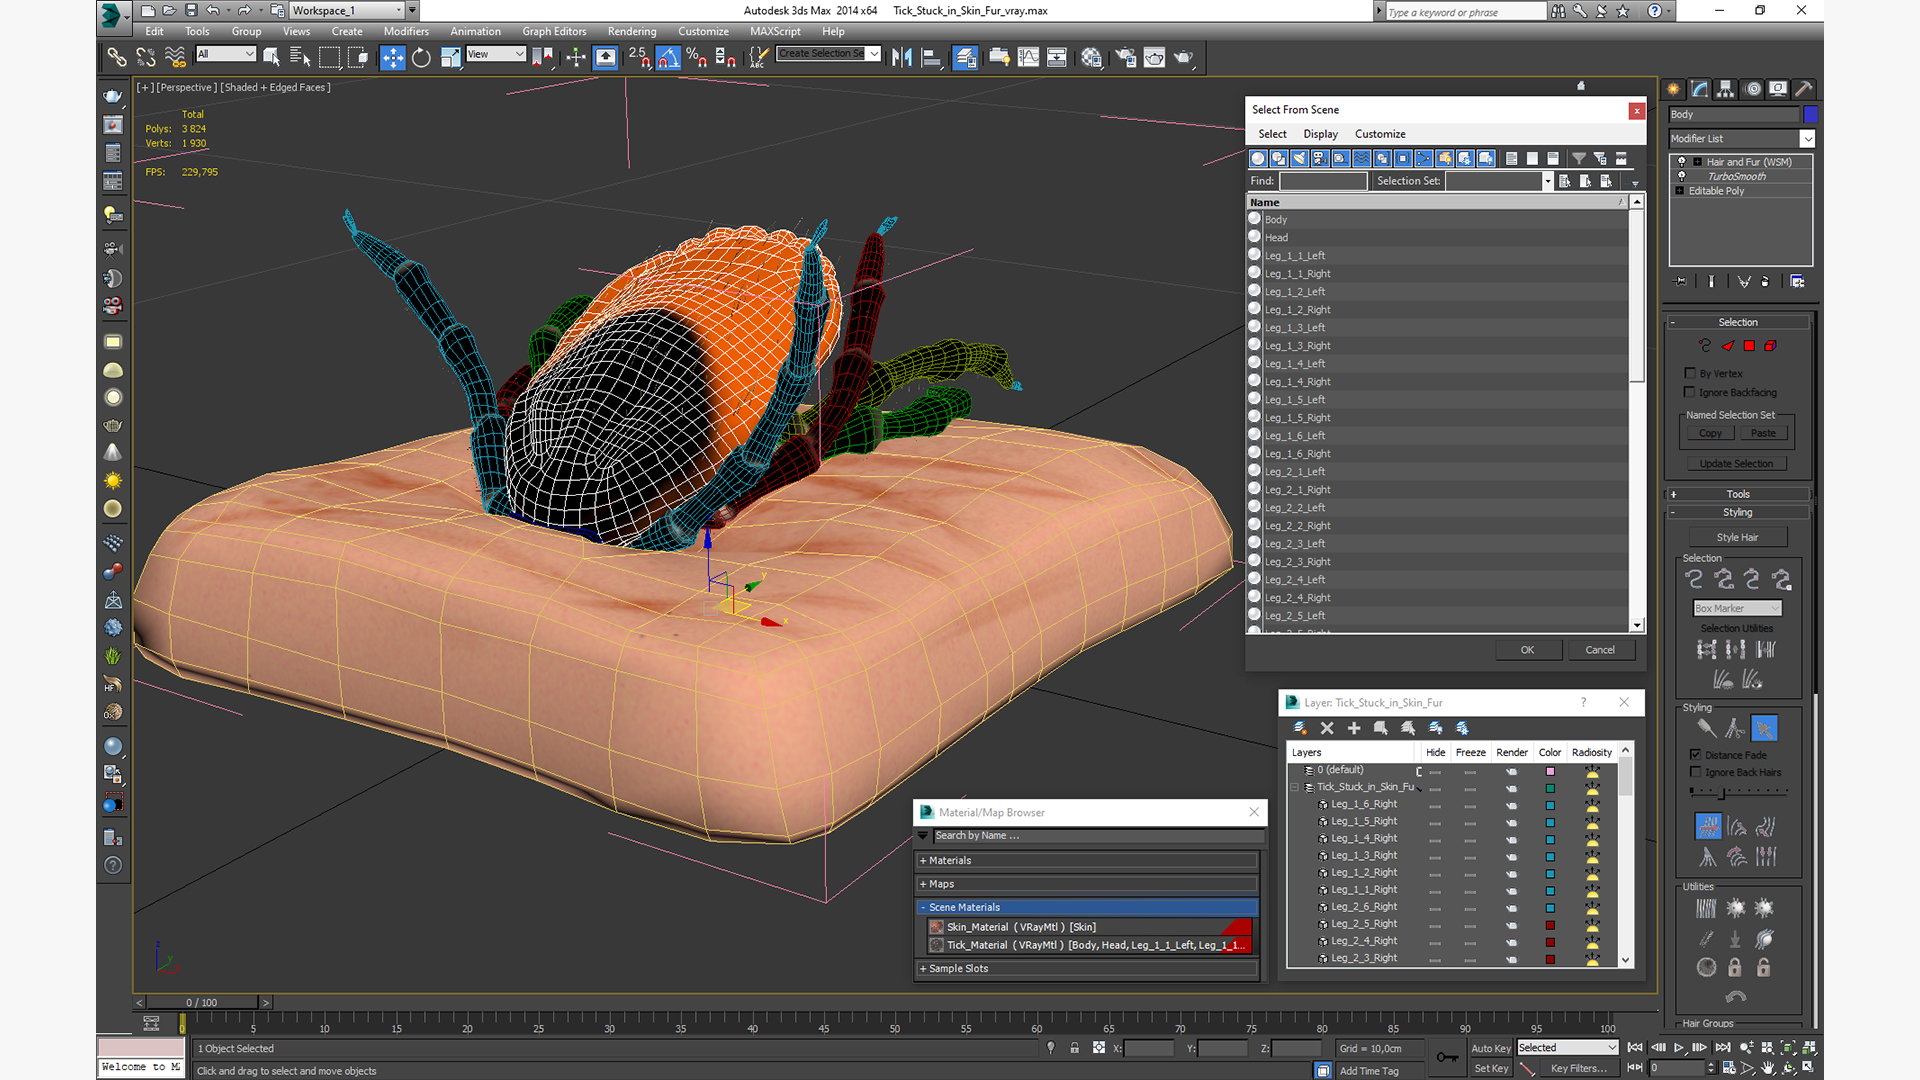The width and height of the screenshot is (1920, 1080).
Task: Click Play Animation button
Action: point(1679,1048)
